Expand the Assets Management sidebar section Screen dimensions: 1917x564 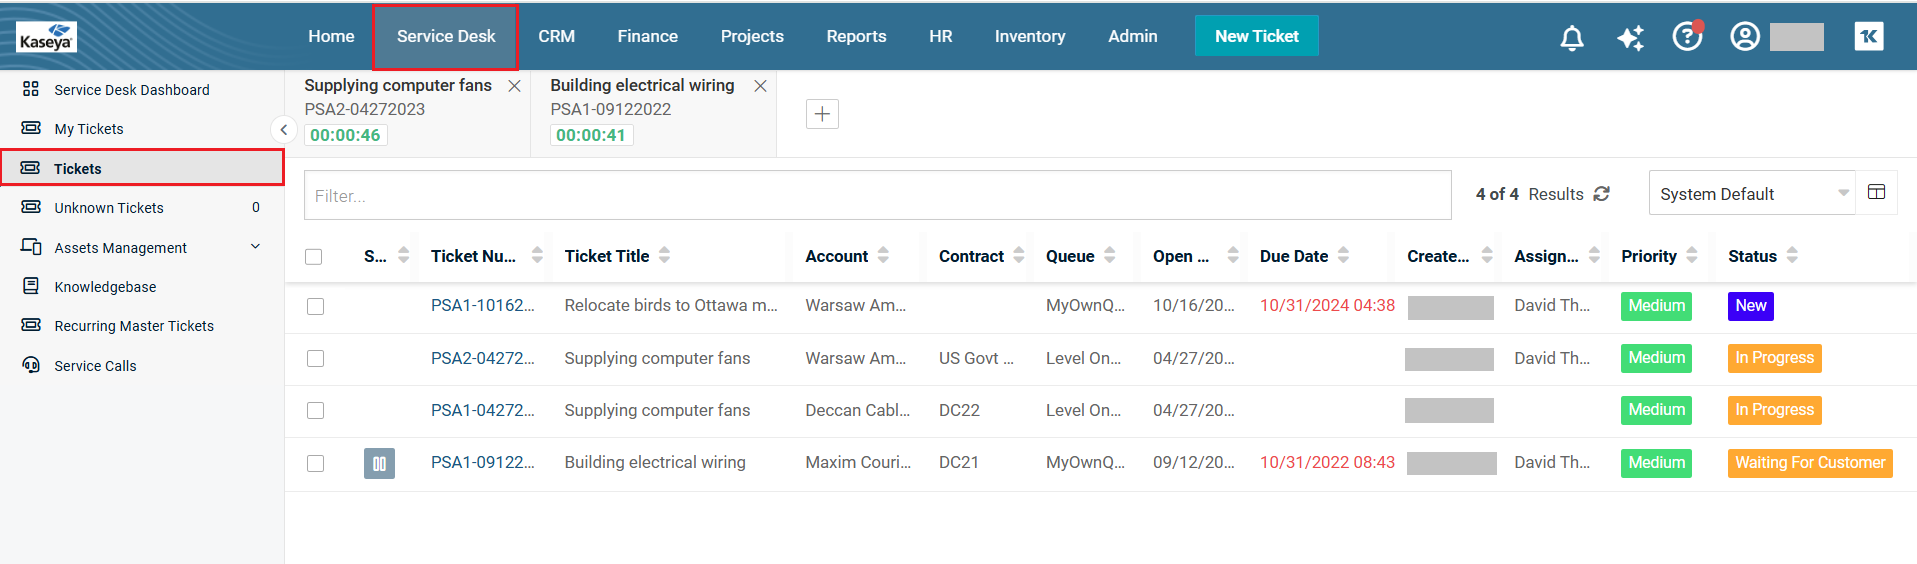click(255, 247)
